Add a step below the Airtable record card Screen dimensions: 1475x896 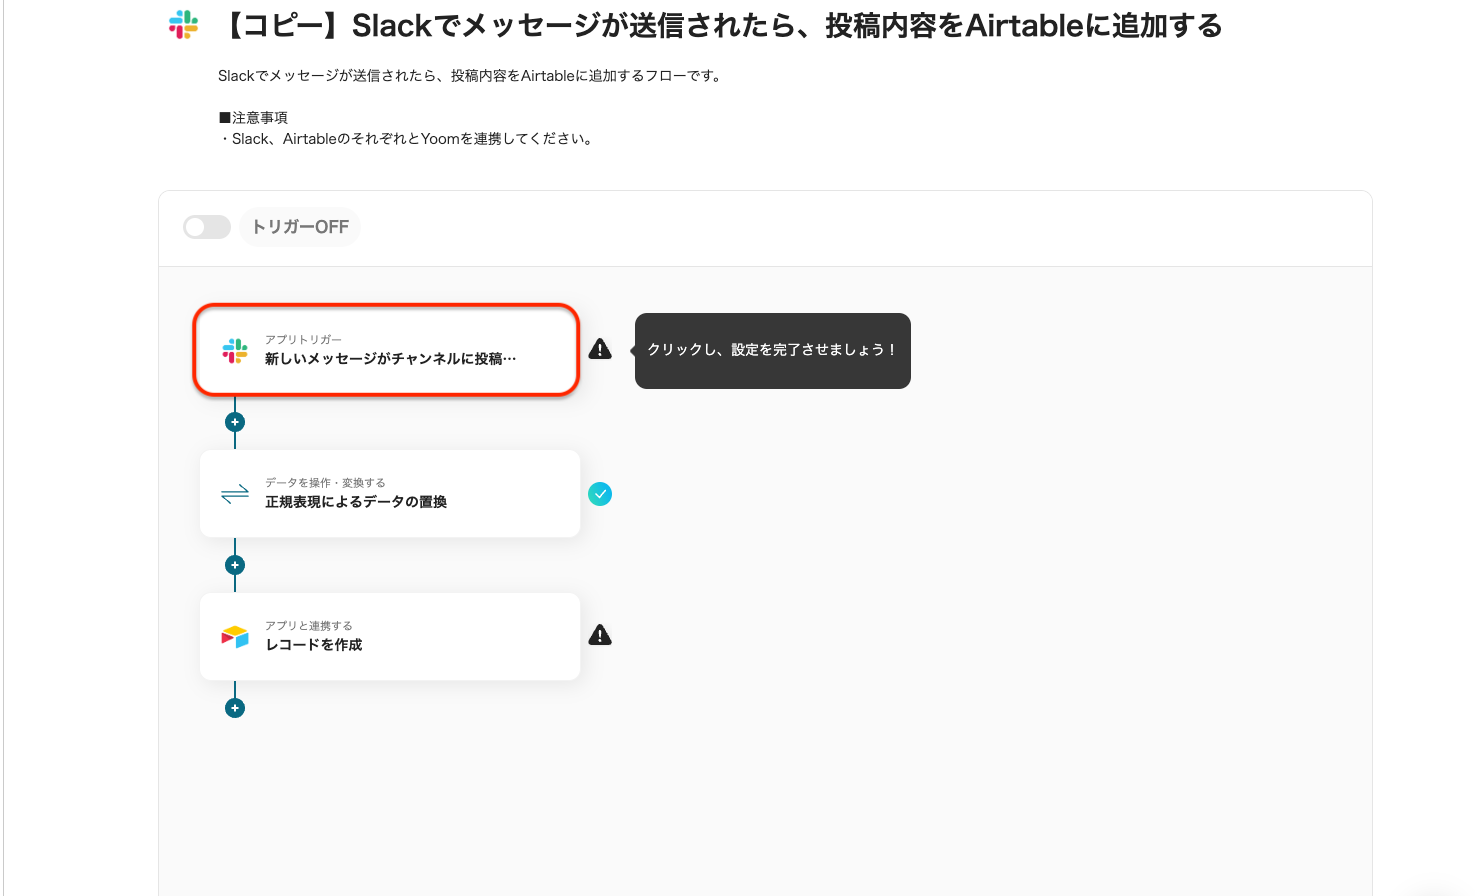click(x=235, y=708)
